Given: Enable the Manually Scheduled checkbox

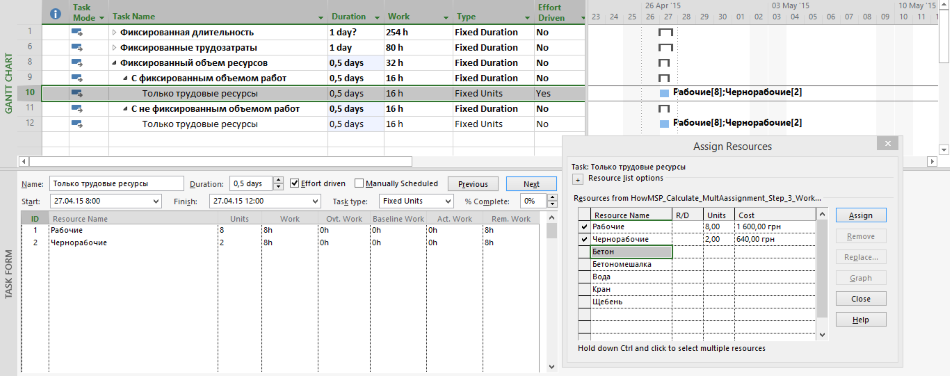Looking at the screenshot, I should coord(359,183).
